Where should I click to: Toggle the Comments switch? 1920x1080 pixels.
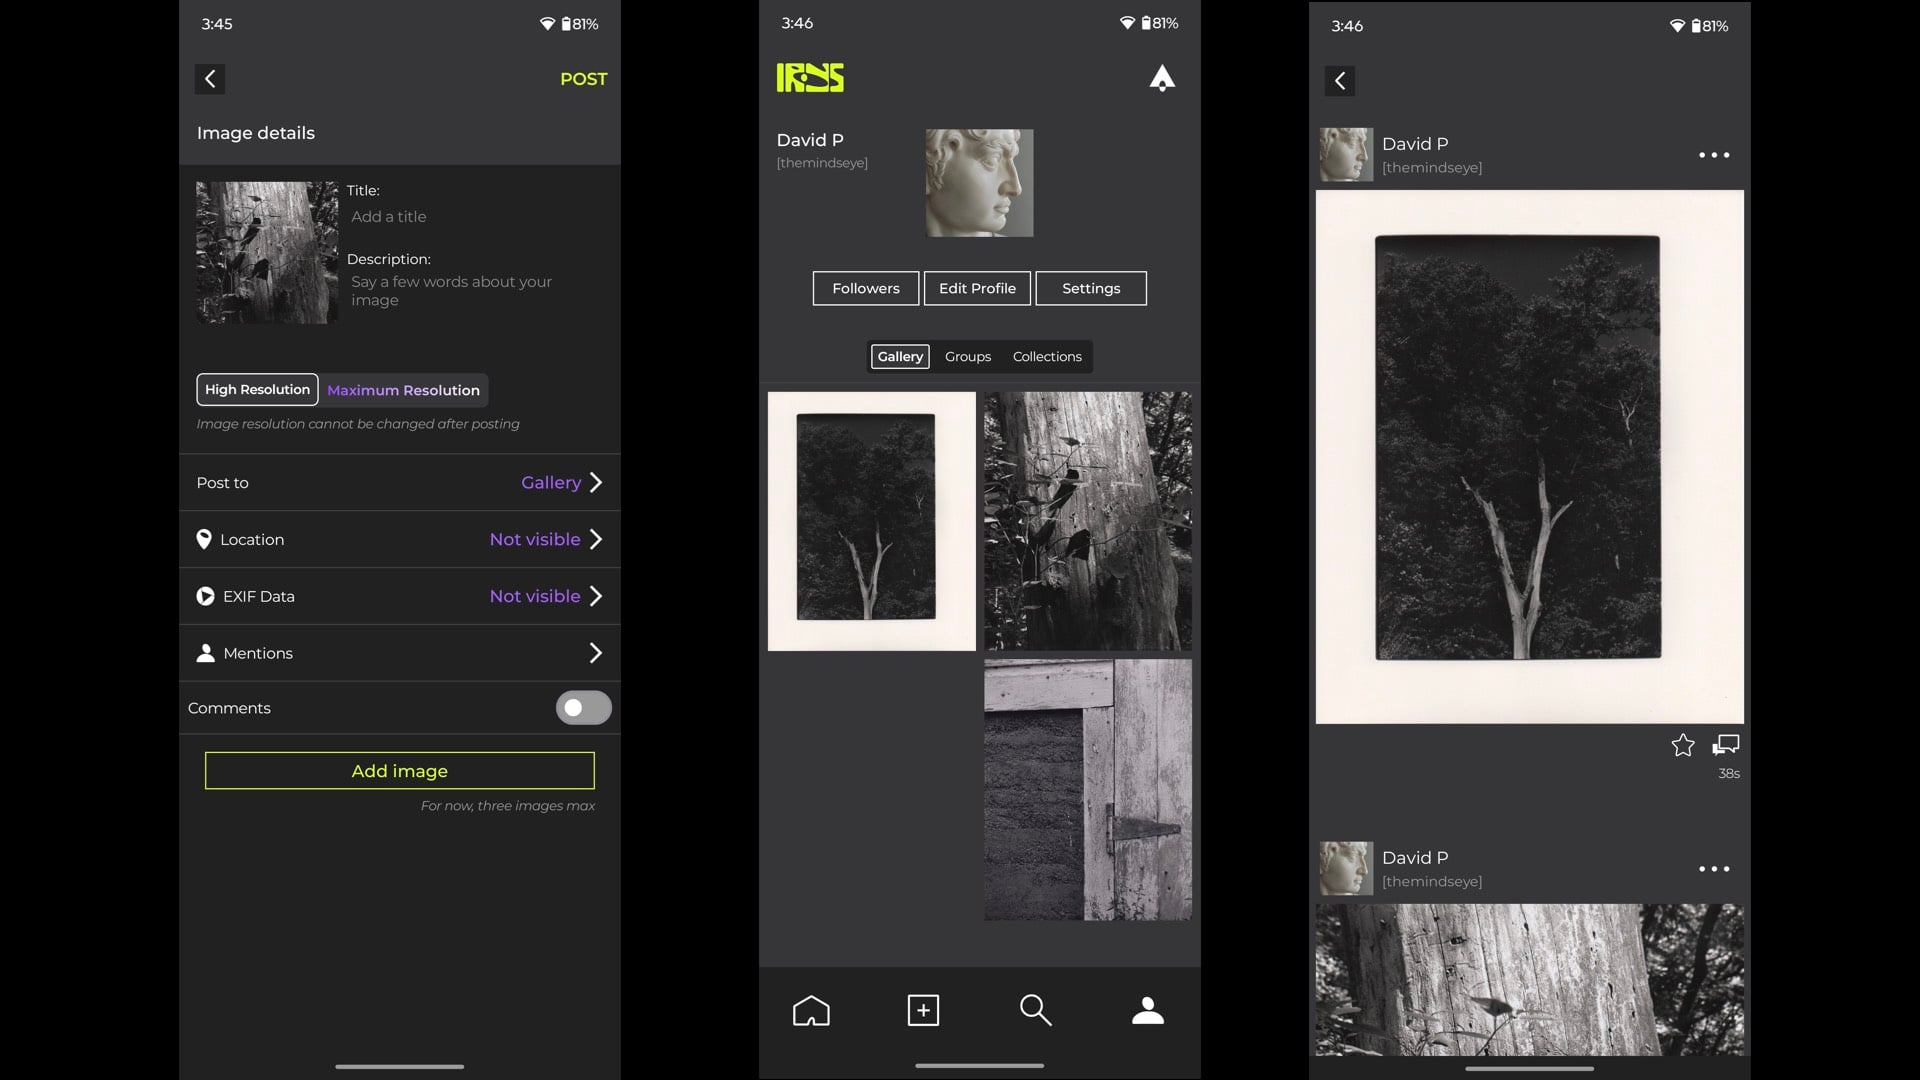click(583, 708)
